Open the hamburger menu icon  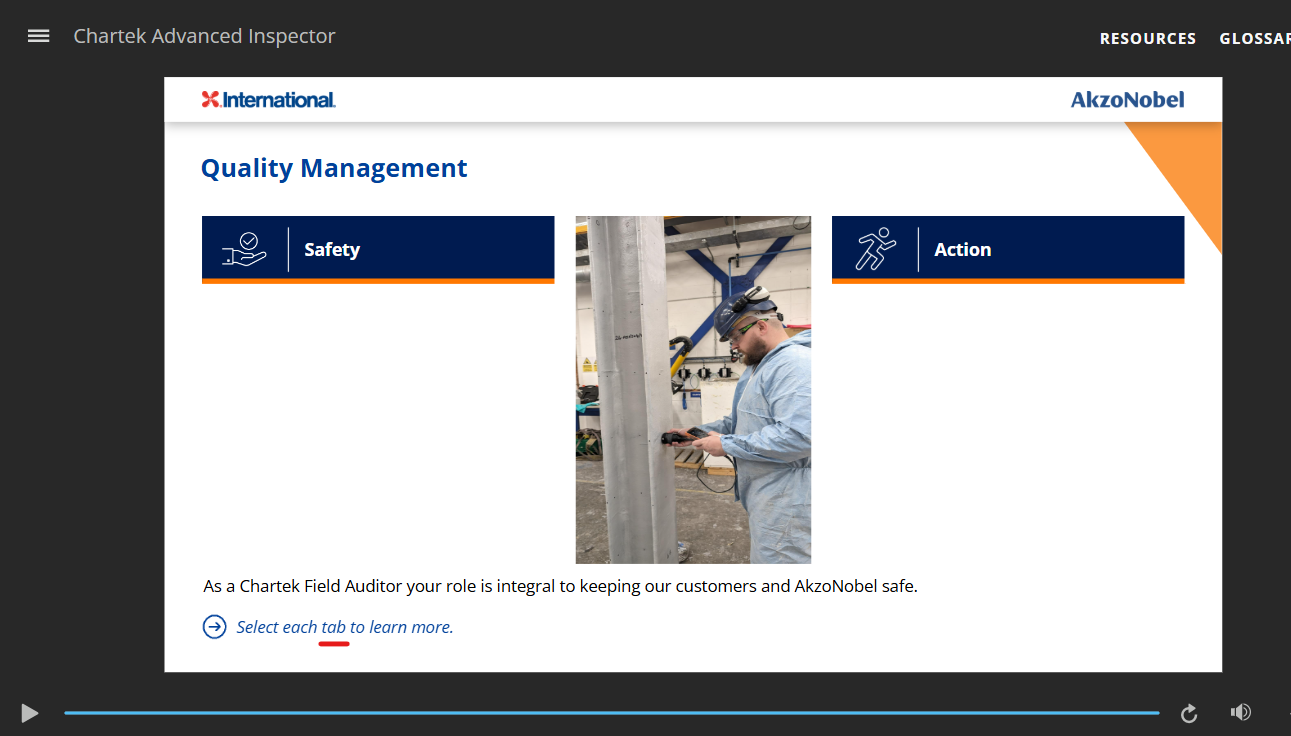(x=38, y=36)
